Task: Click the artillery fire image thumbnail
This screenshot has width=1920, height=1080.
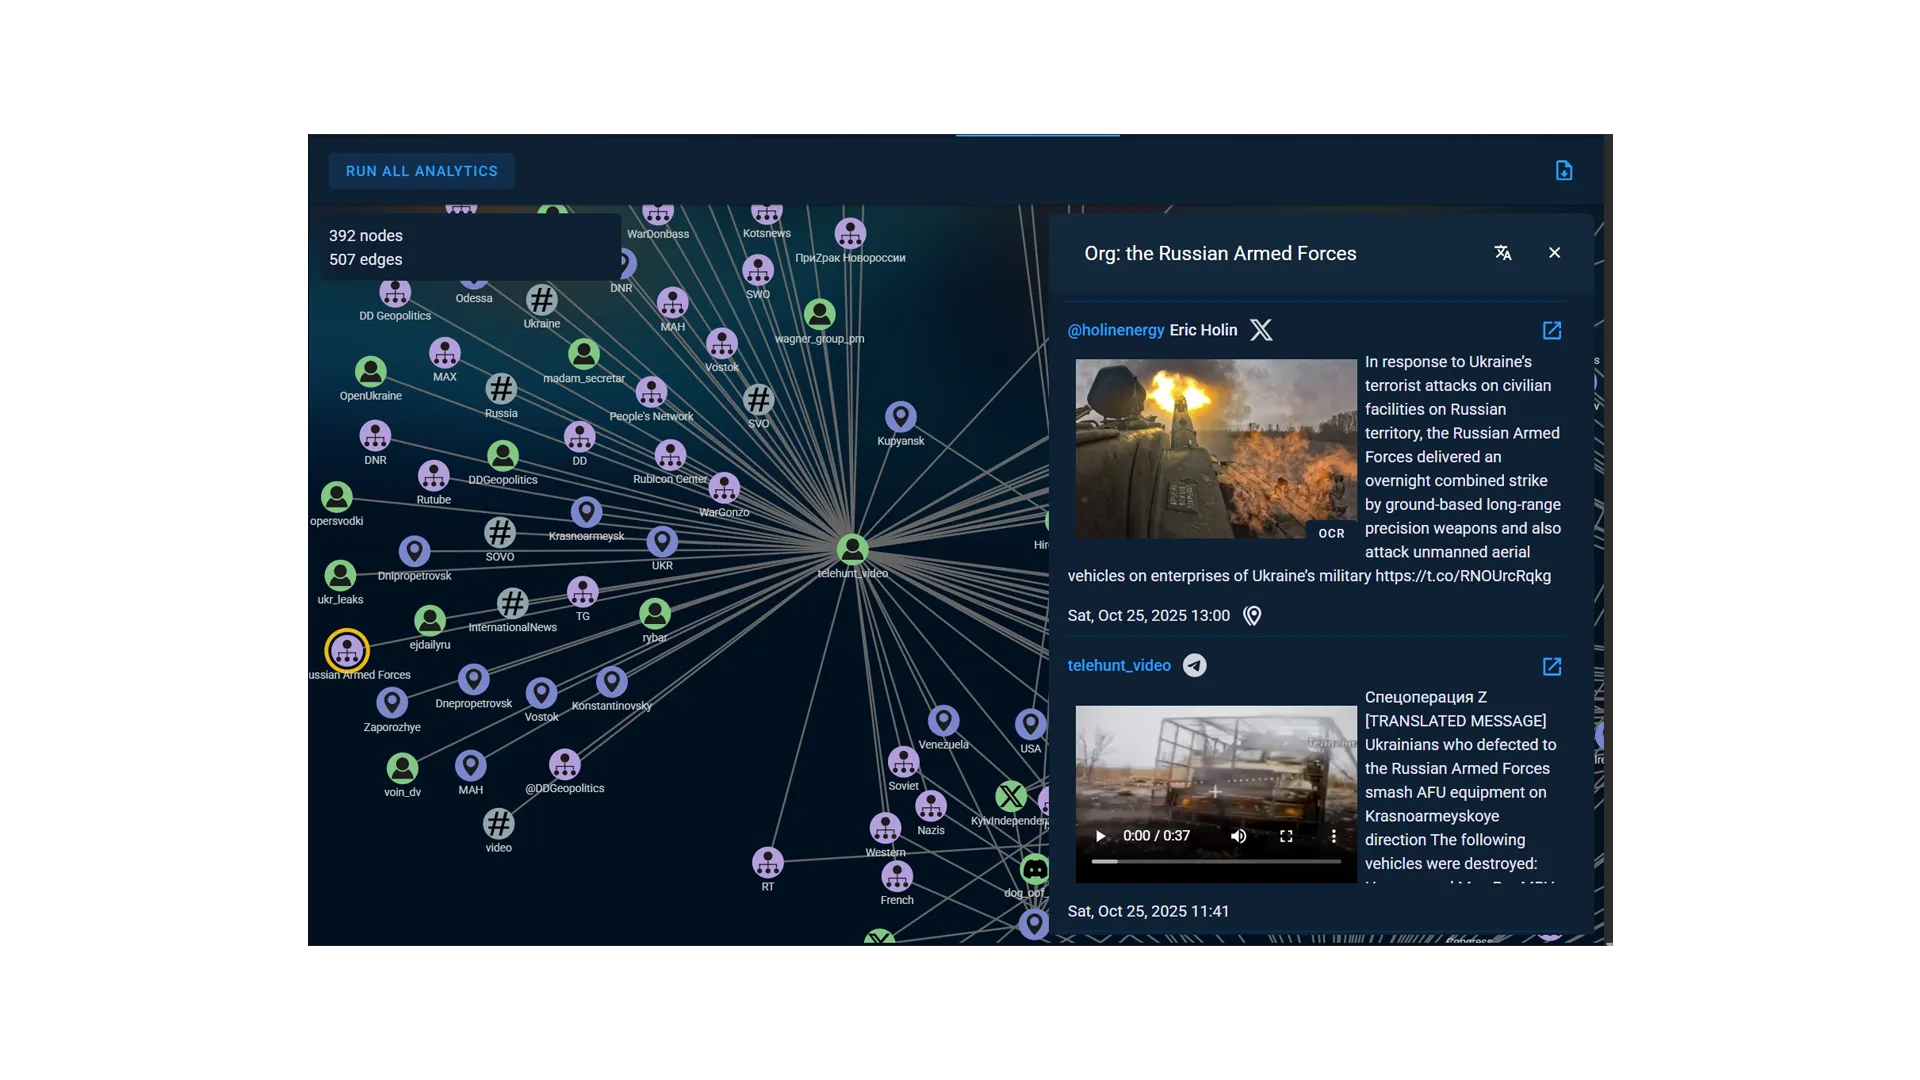Action: [x=1215, y=448]
